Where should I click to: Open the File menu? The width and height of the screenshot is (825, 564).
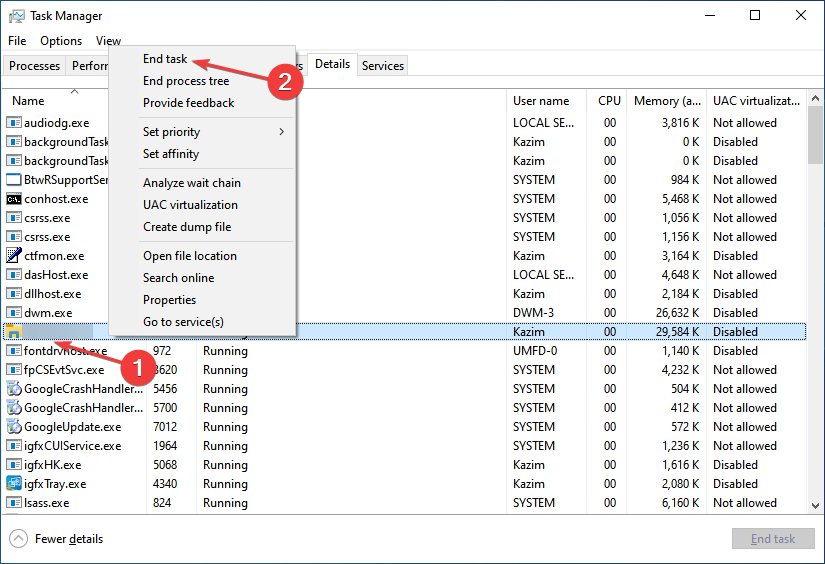(17, 41)
